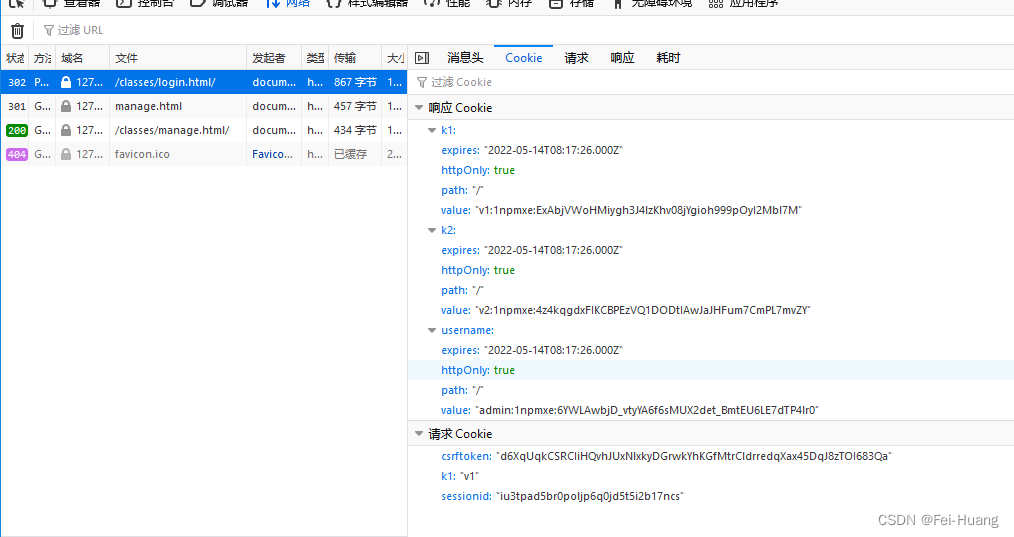This screenshot has width=1014, height=537.
Task: Clear the network log with the trash icon
Action: tap(17, 30)
